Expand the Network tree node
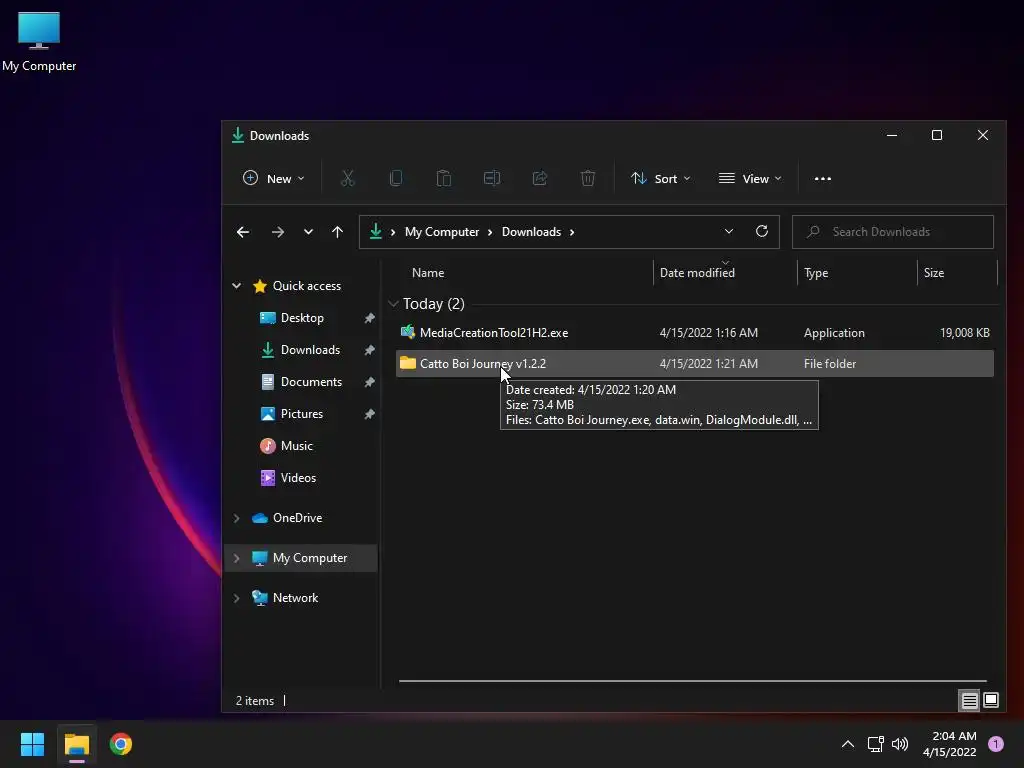Viewport: 1024px width, 768px height. tap(236, 598)
